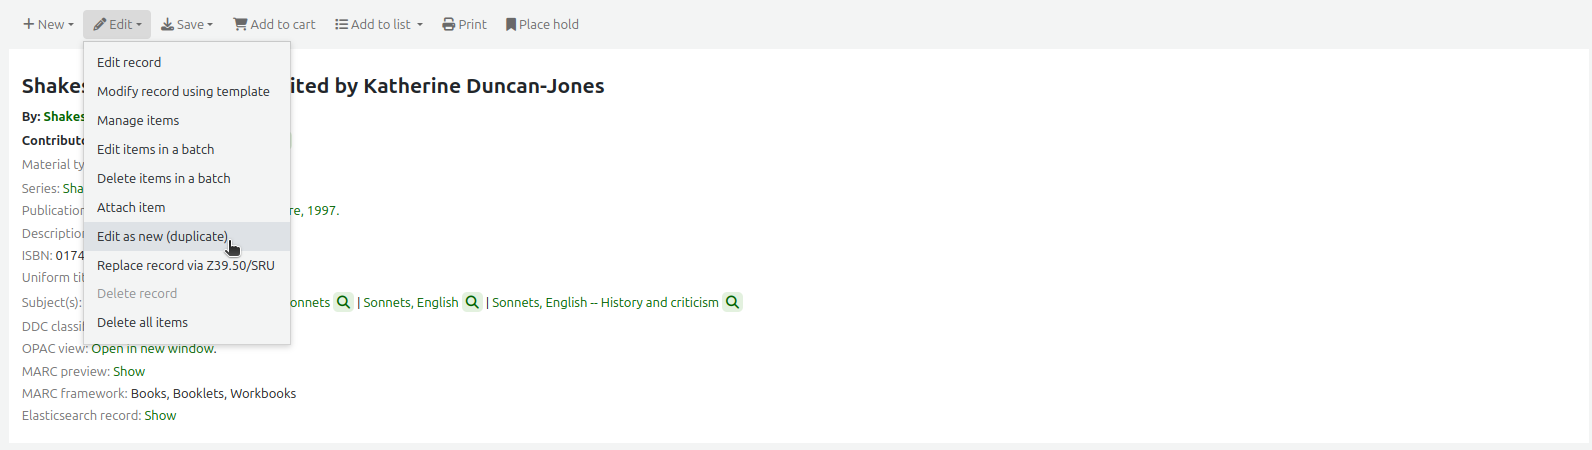Collapse the Edit dropdown menu
This screenshot has width=1592, height=450.
pyautogui.click(x=117, y=24)
